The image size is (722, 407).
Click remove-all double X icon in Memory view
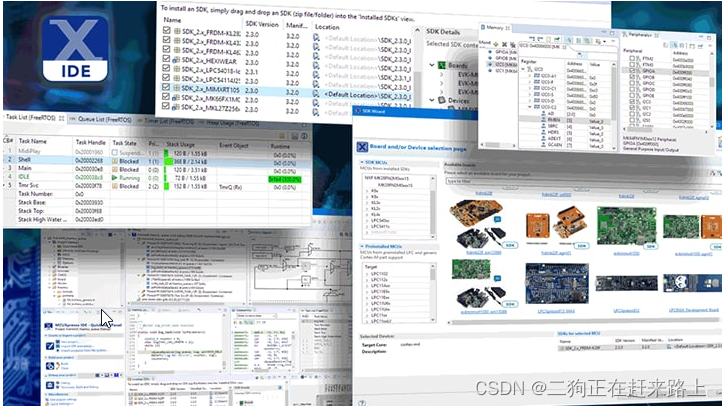click(x=512, y=45)
